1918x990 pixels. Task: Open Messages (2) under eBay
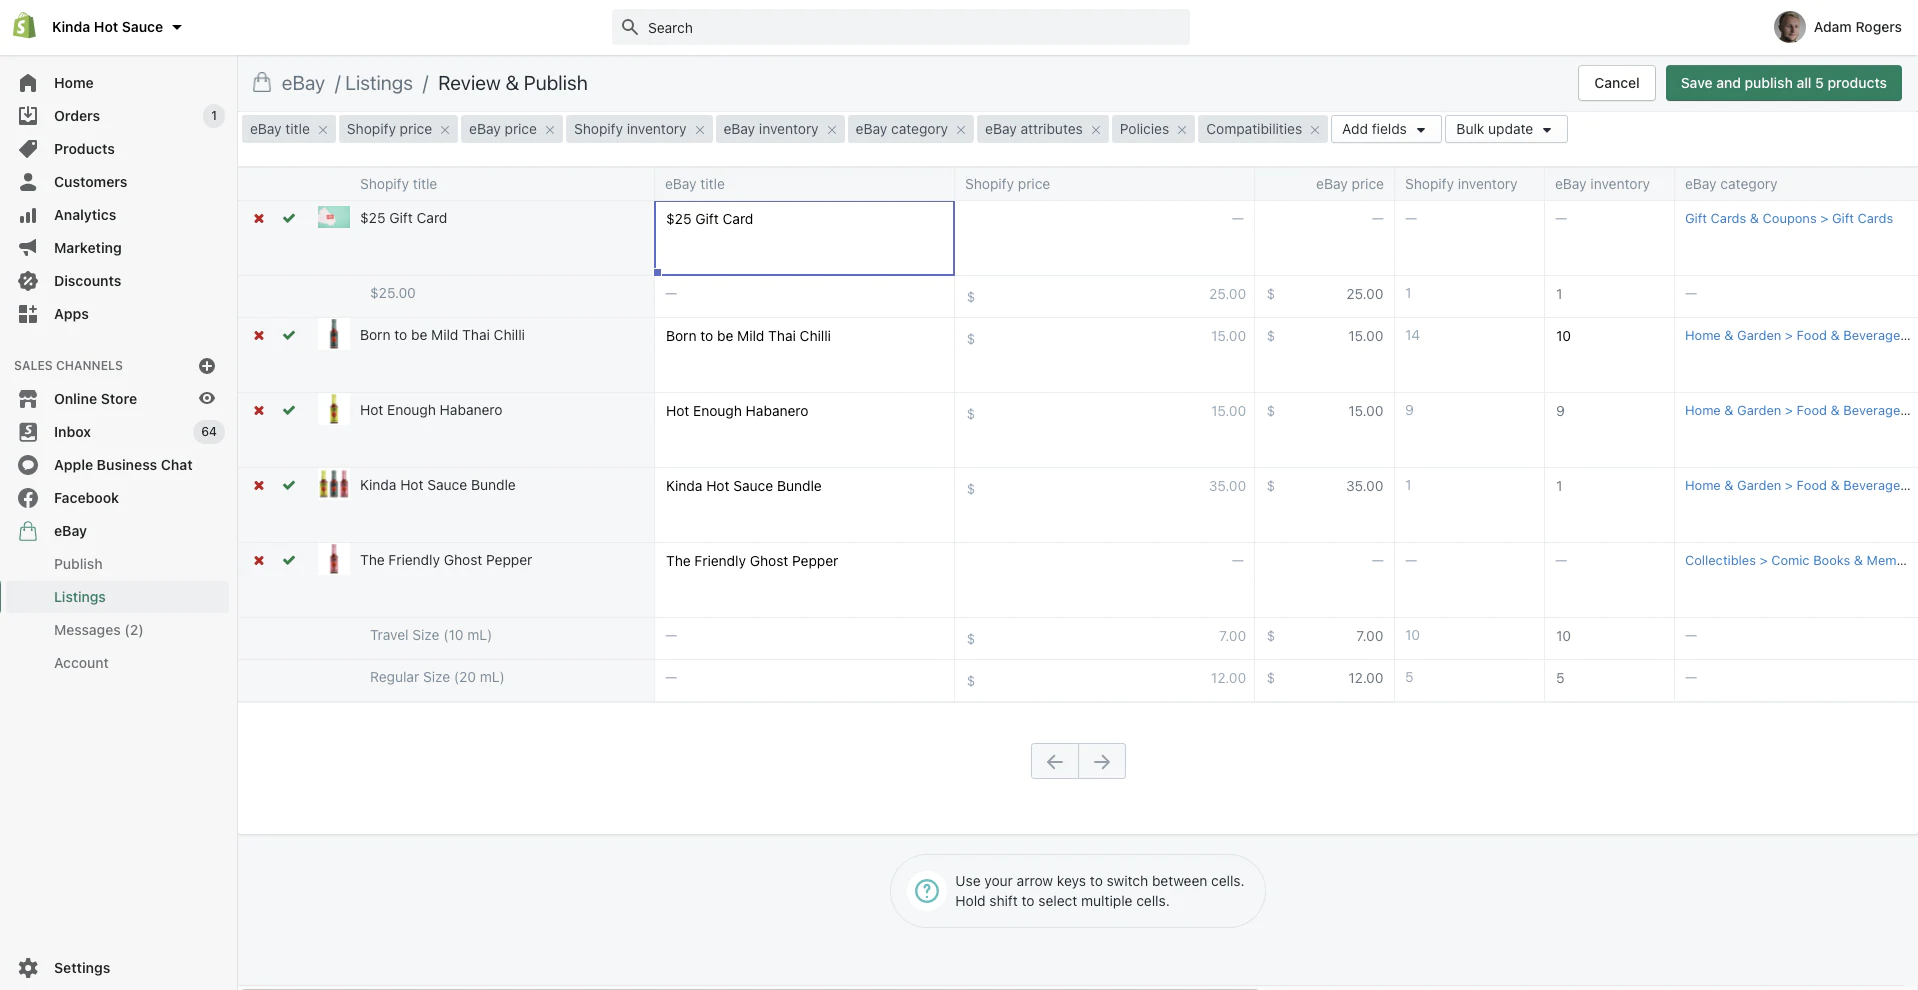click(x=98, y=630)
